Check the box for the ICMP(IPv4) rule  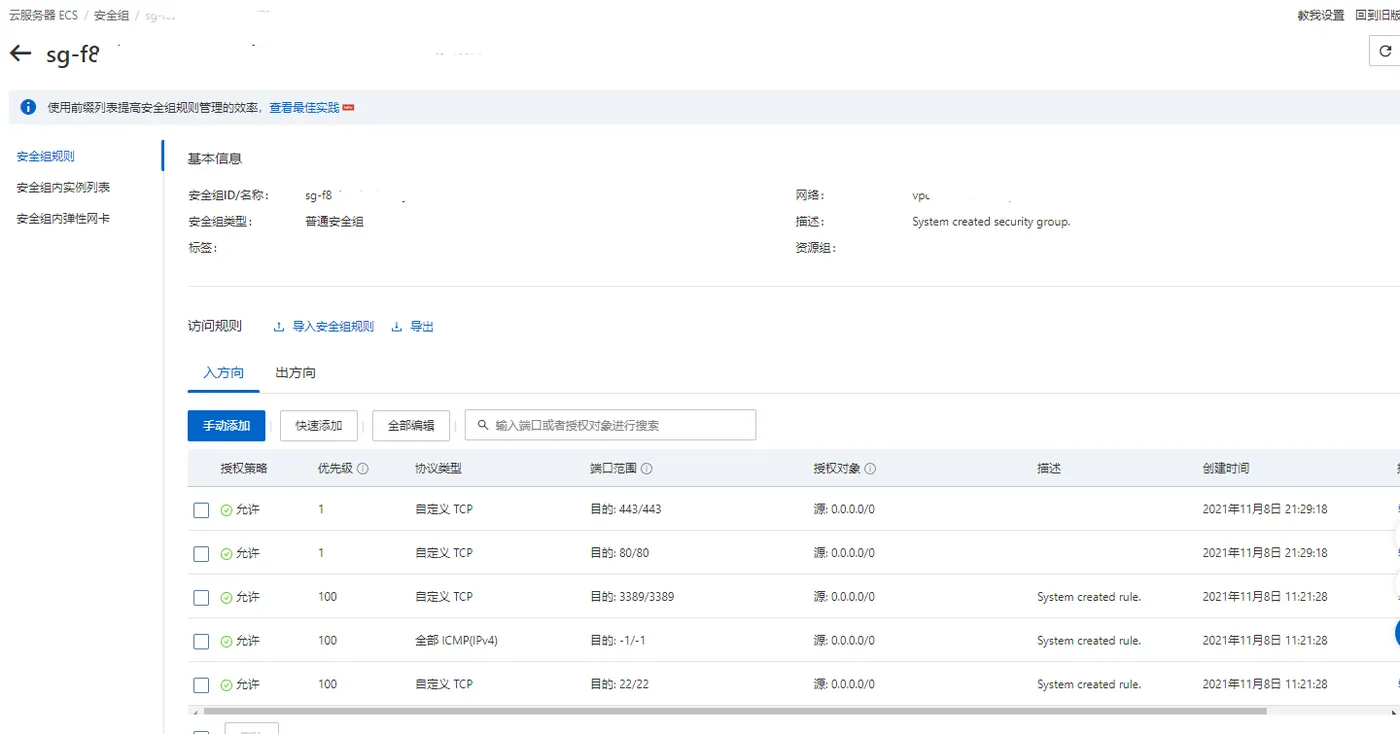click(201, 642)
